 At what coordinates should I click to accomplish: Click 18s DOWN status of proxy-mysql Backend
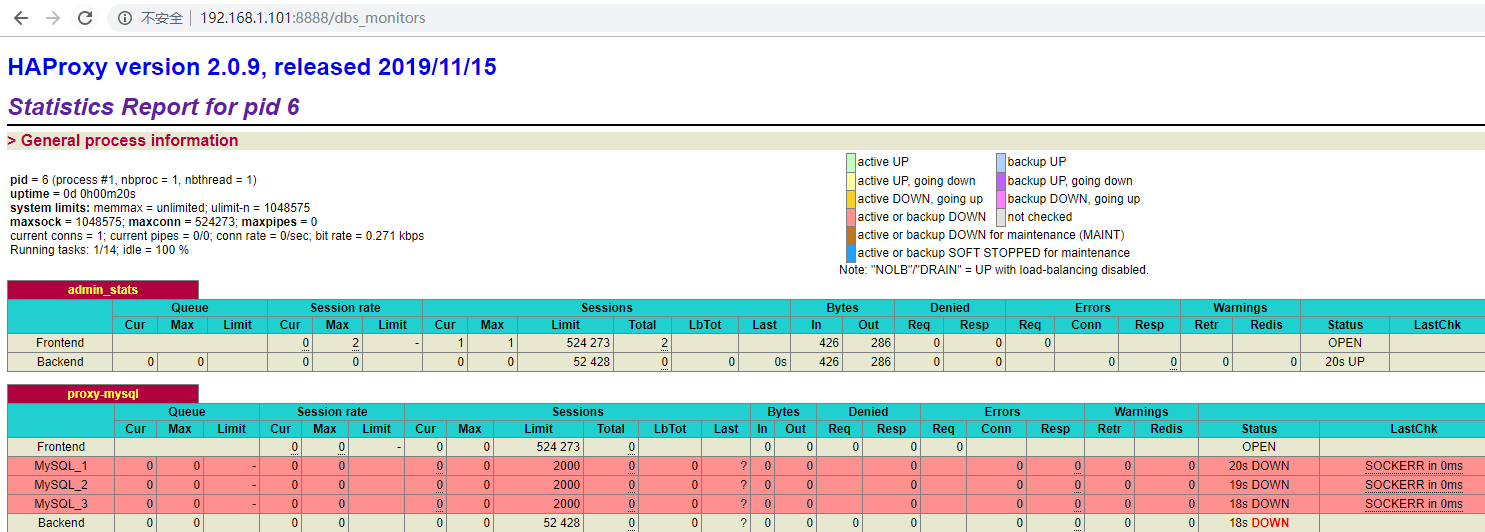point(1259,523)
